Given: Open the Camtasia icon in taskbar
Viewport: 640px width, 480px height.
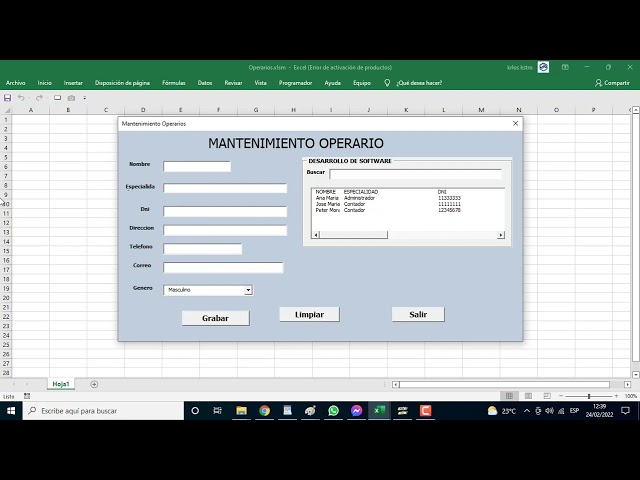Looking at the screenshot, I should point(425,411).
